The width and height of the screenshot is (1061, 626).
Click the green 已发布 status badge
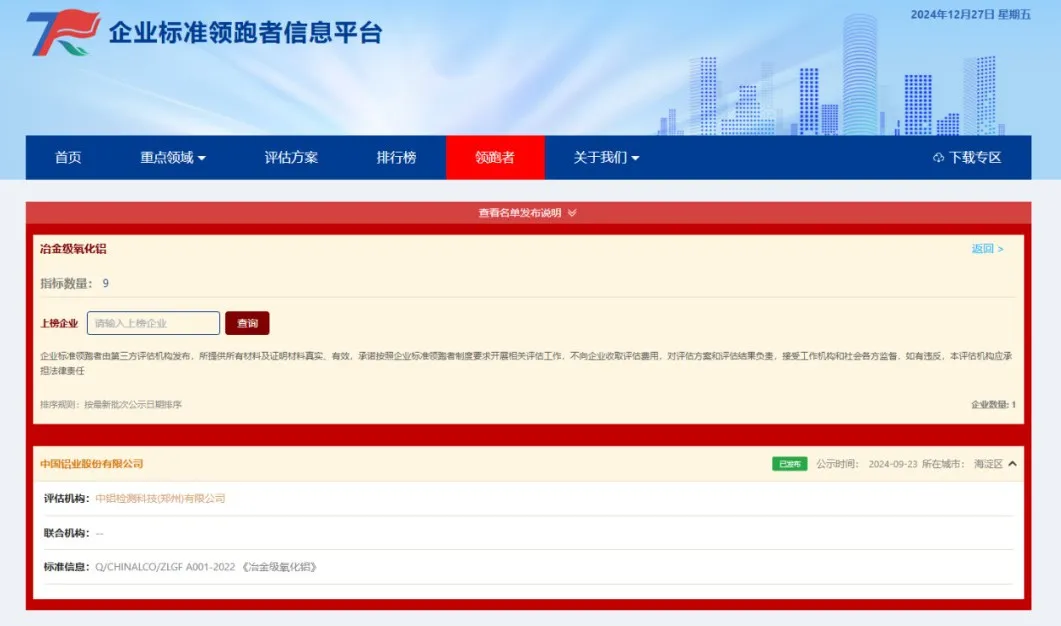pyautogui.click(x=788, y=463)
